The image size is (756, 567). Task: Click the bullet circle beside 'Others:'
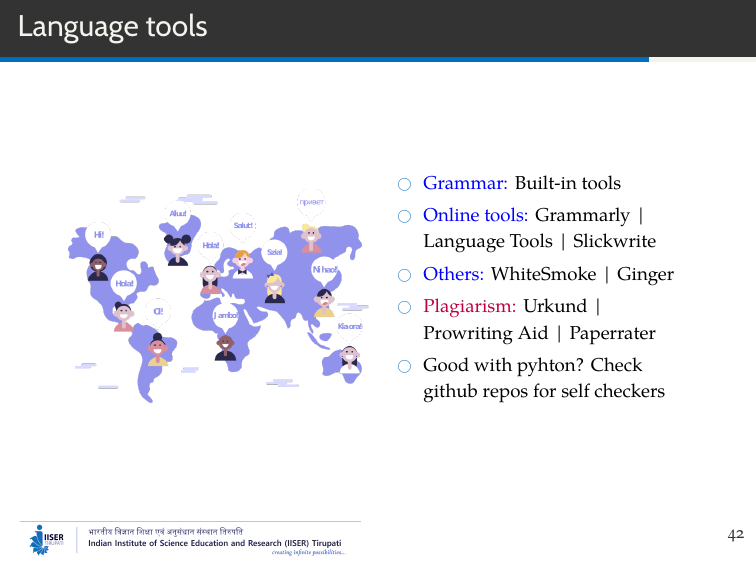click(404, 275)
